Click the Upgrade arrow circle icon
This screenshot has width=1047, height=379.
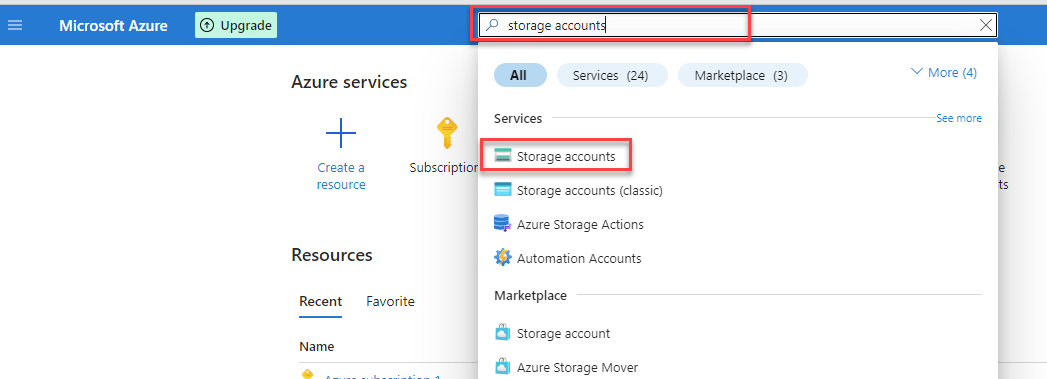208,25
